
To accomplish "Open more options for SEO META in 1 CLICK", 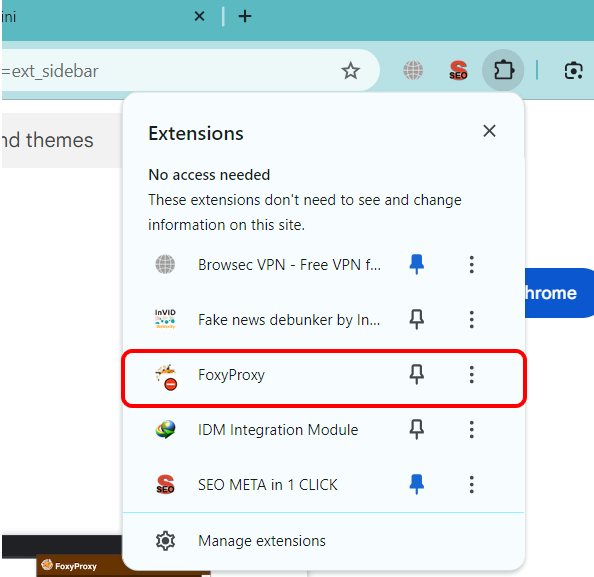I will tap(471, 484).
